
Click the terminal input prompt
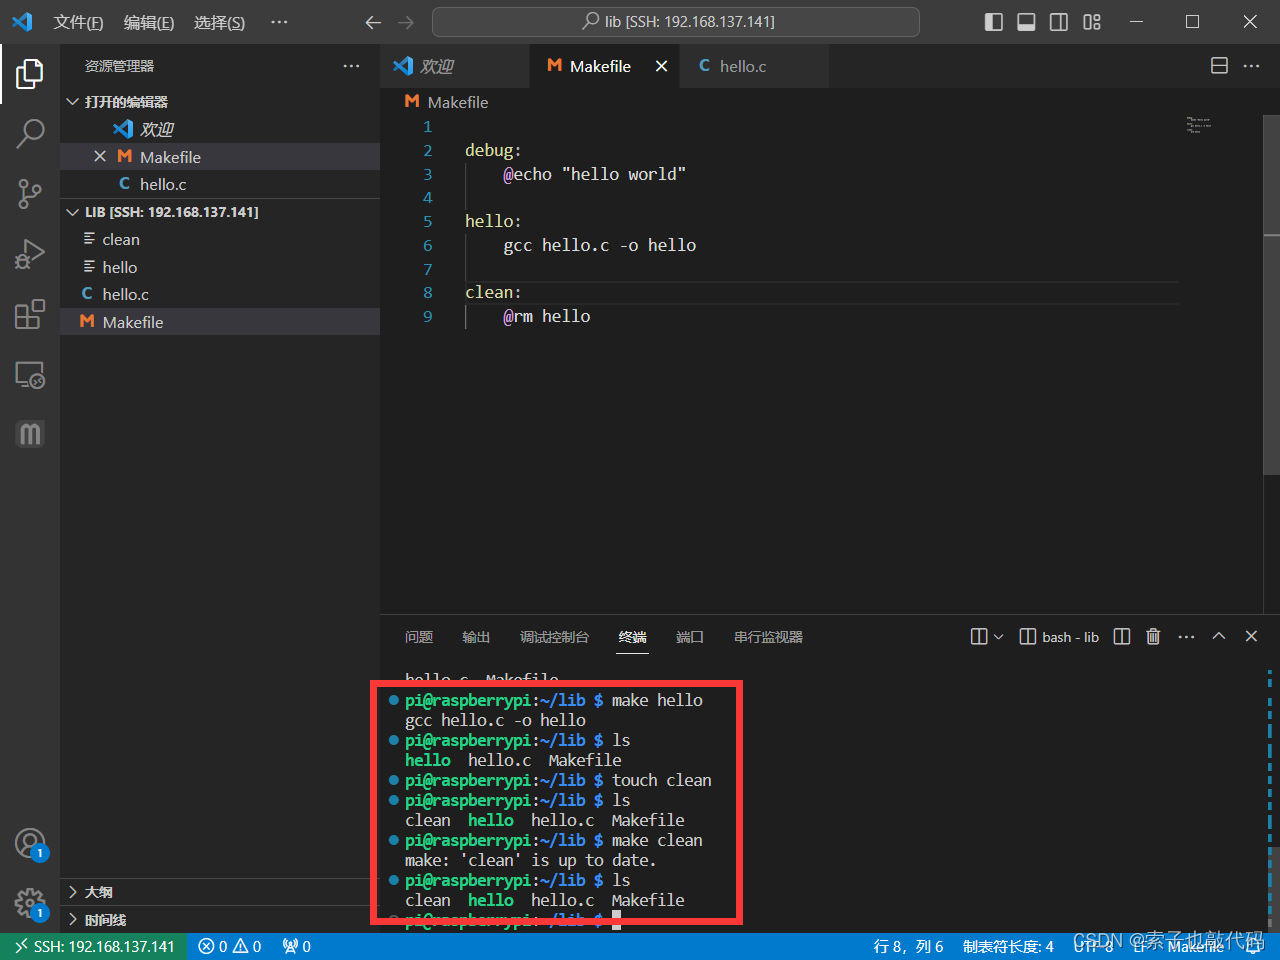[616, 920]
